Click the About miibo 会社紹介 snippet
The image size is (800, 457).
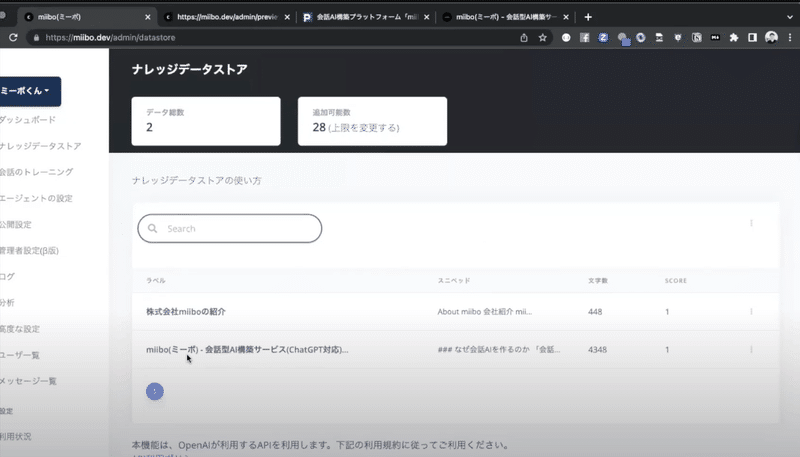coord(485,312)
